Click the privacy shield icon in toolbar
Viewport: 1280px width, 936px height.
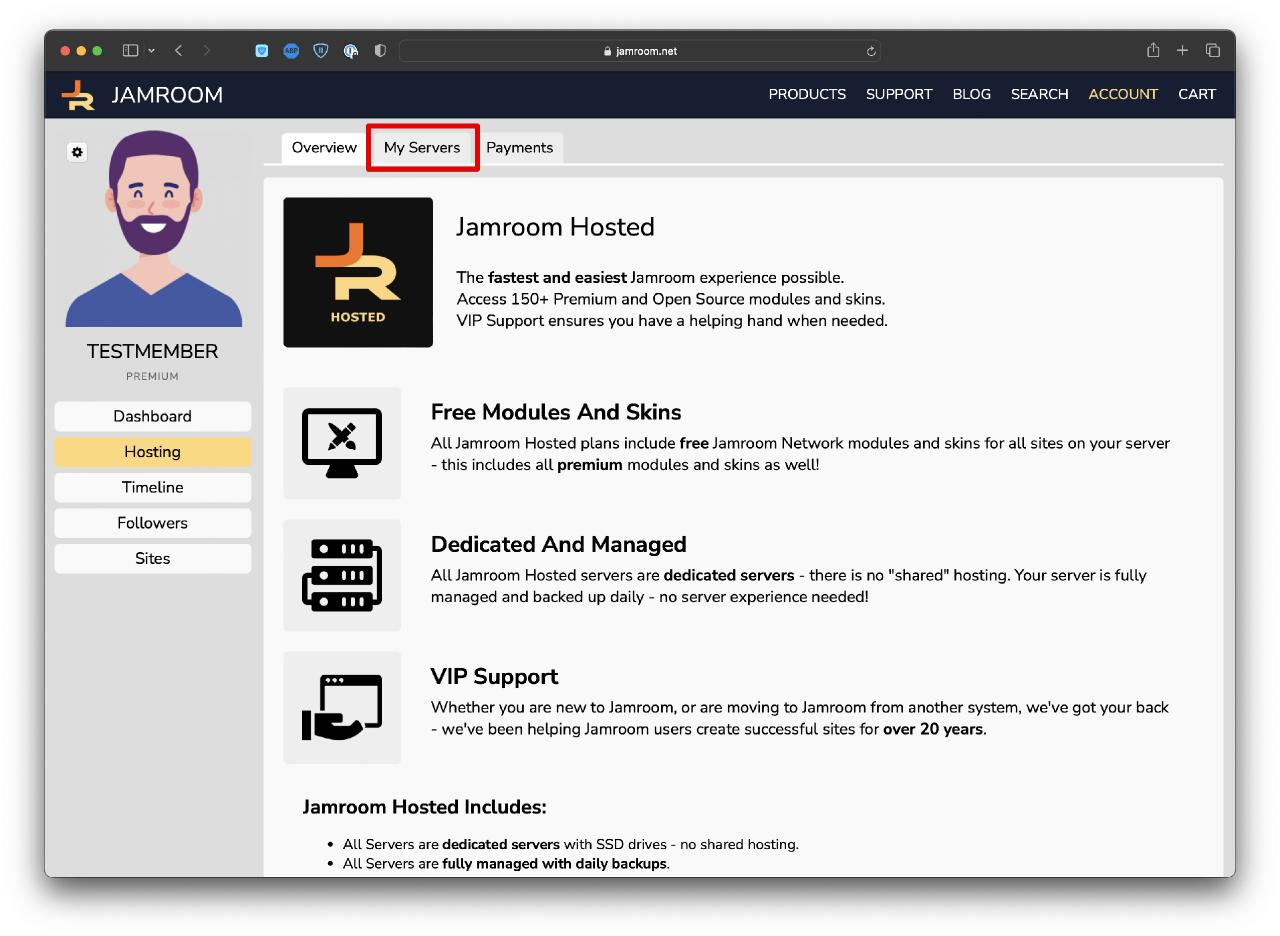pyautogui.click(x=380, y=50)
